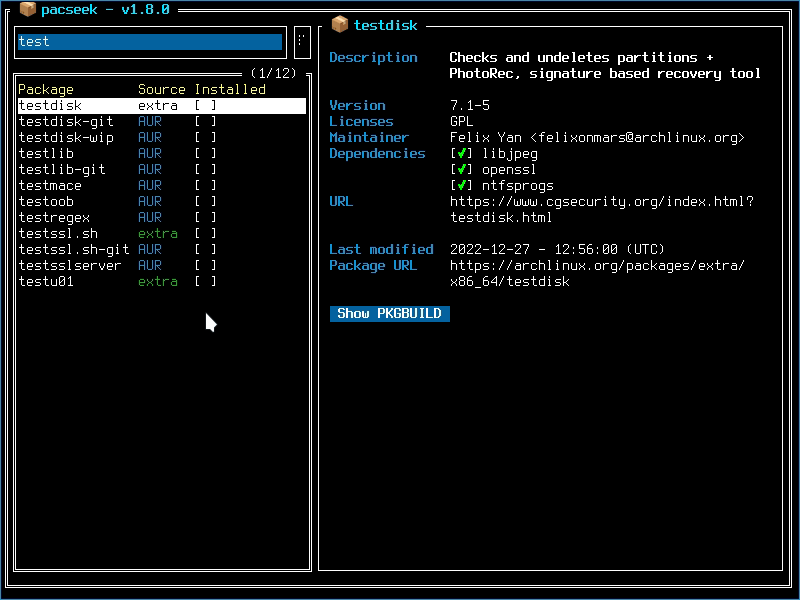Image resolution: width=800 pixels, height=600 pixels.
Task: Toggle the Installed checkbox for testu01
Action: click(204, 281)
